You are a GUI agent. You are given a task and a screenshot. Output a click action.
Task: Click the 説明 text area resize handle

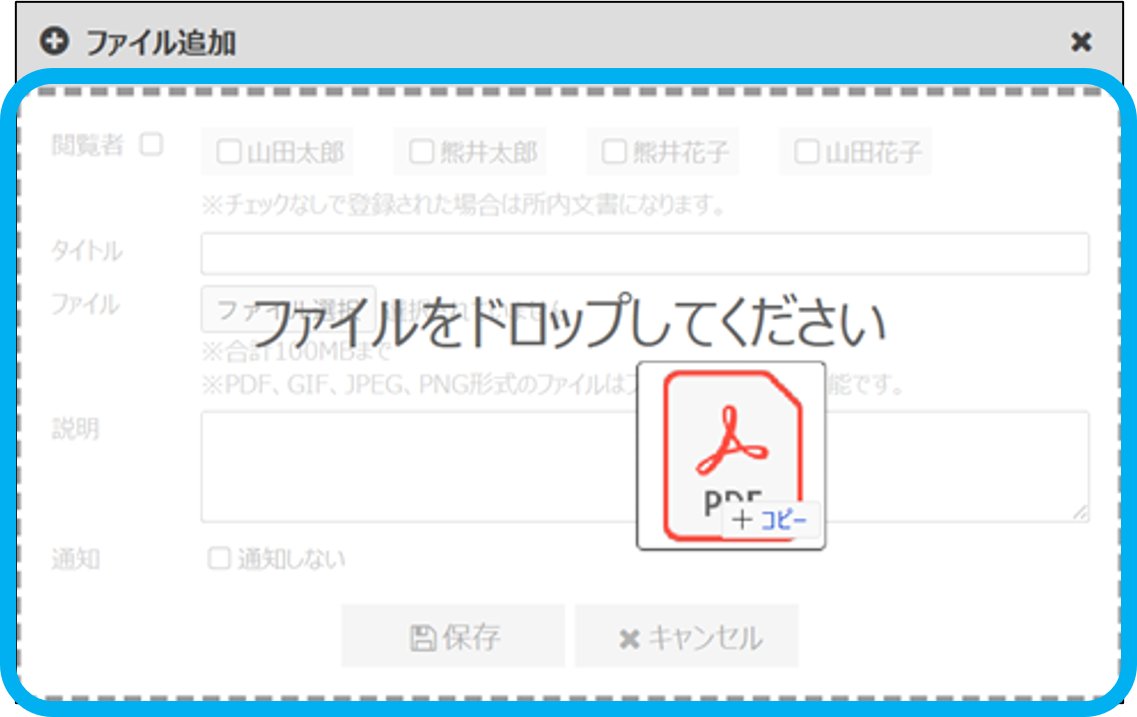pyautogui.click(x=1081, y=513)
